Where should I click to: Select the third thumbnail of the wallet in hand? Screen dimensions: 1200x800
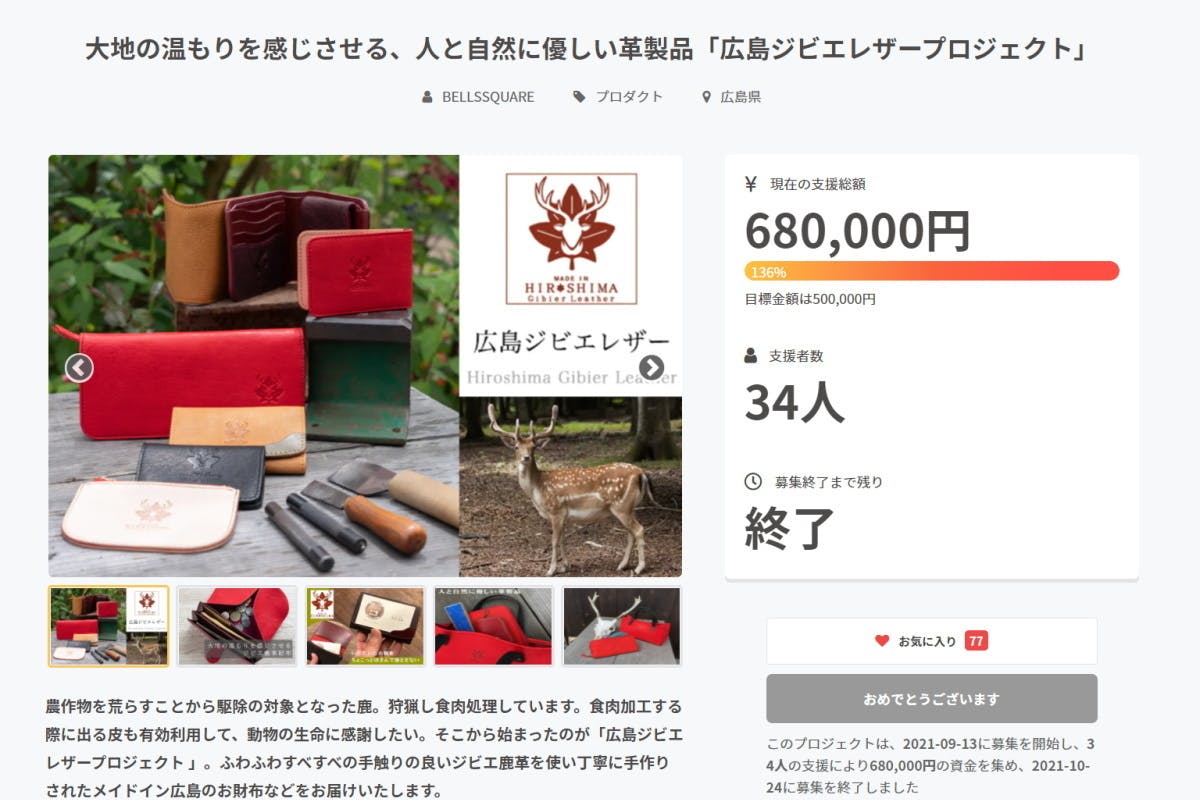[x=365, y=626]
